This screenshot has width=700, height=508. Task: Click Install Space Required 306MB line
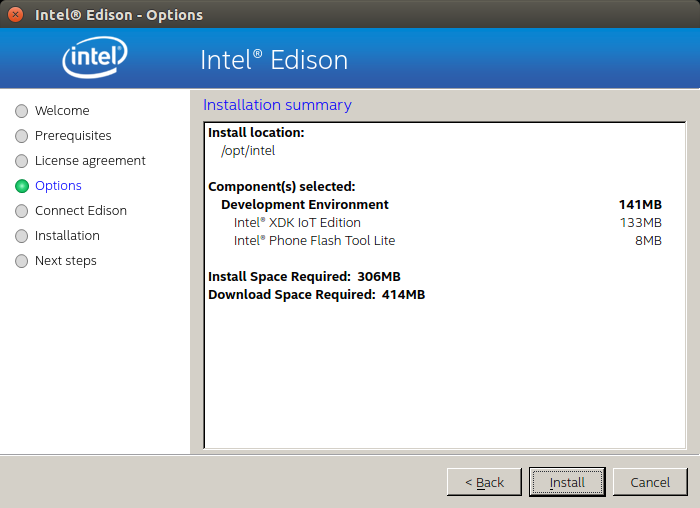pyautogui.click(x=304, y=277)
